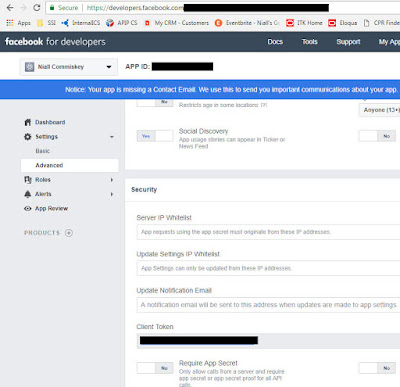Viewport: 400px width, 387px height.
Task: Open the Niall Commiskey app dropdown
Action: point(68,67)
